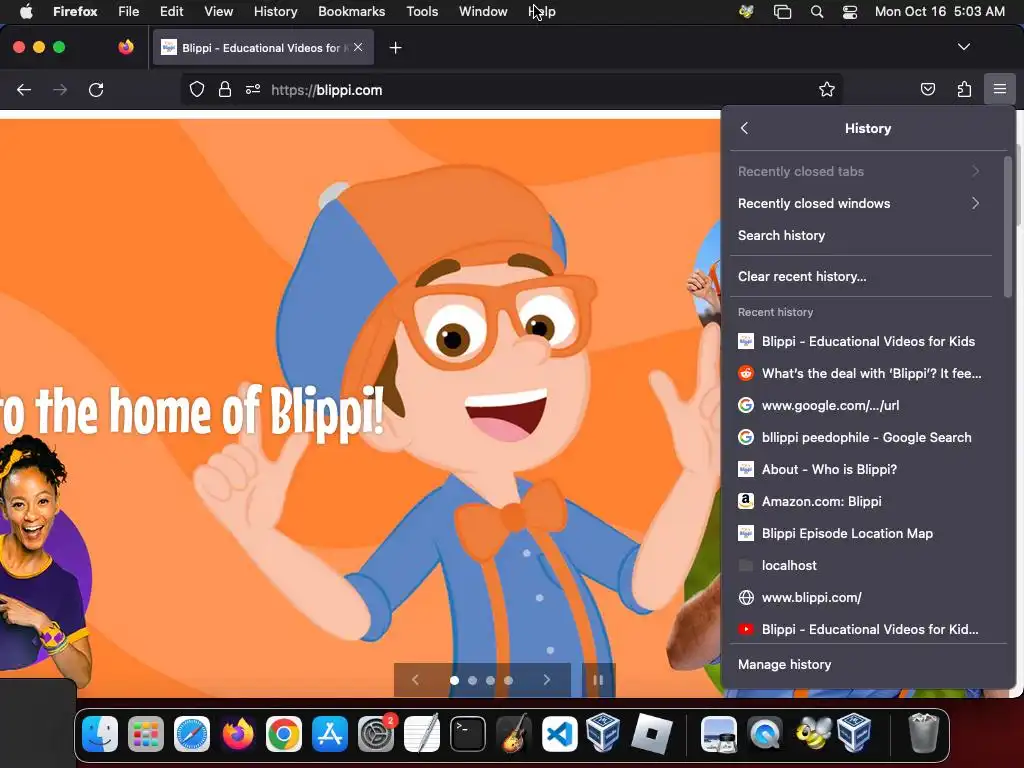Launch GarageBand from the Dock
This screenshot has height=768, width=1024.
click(513, 733)
